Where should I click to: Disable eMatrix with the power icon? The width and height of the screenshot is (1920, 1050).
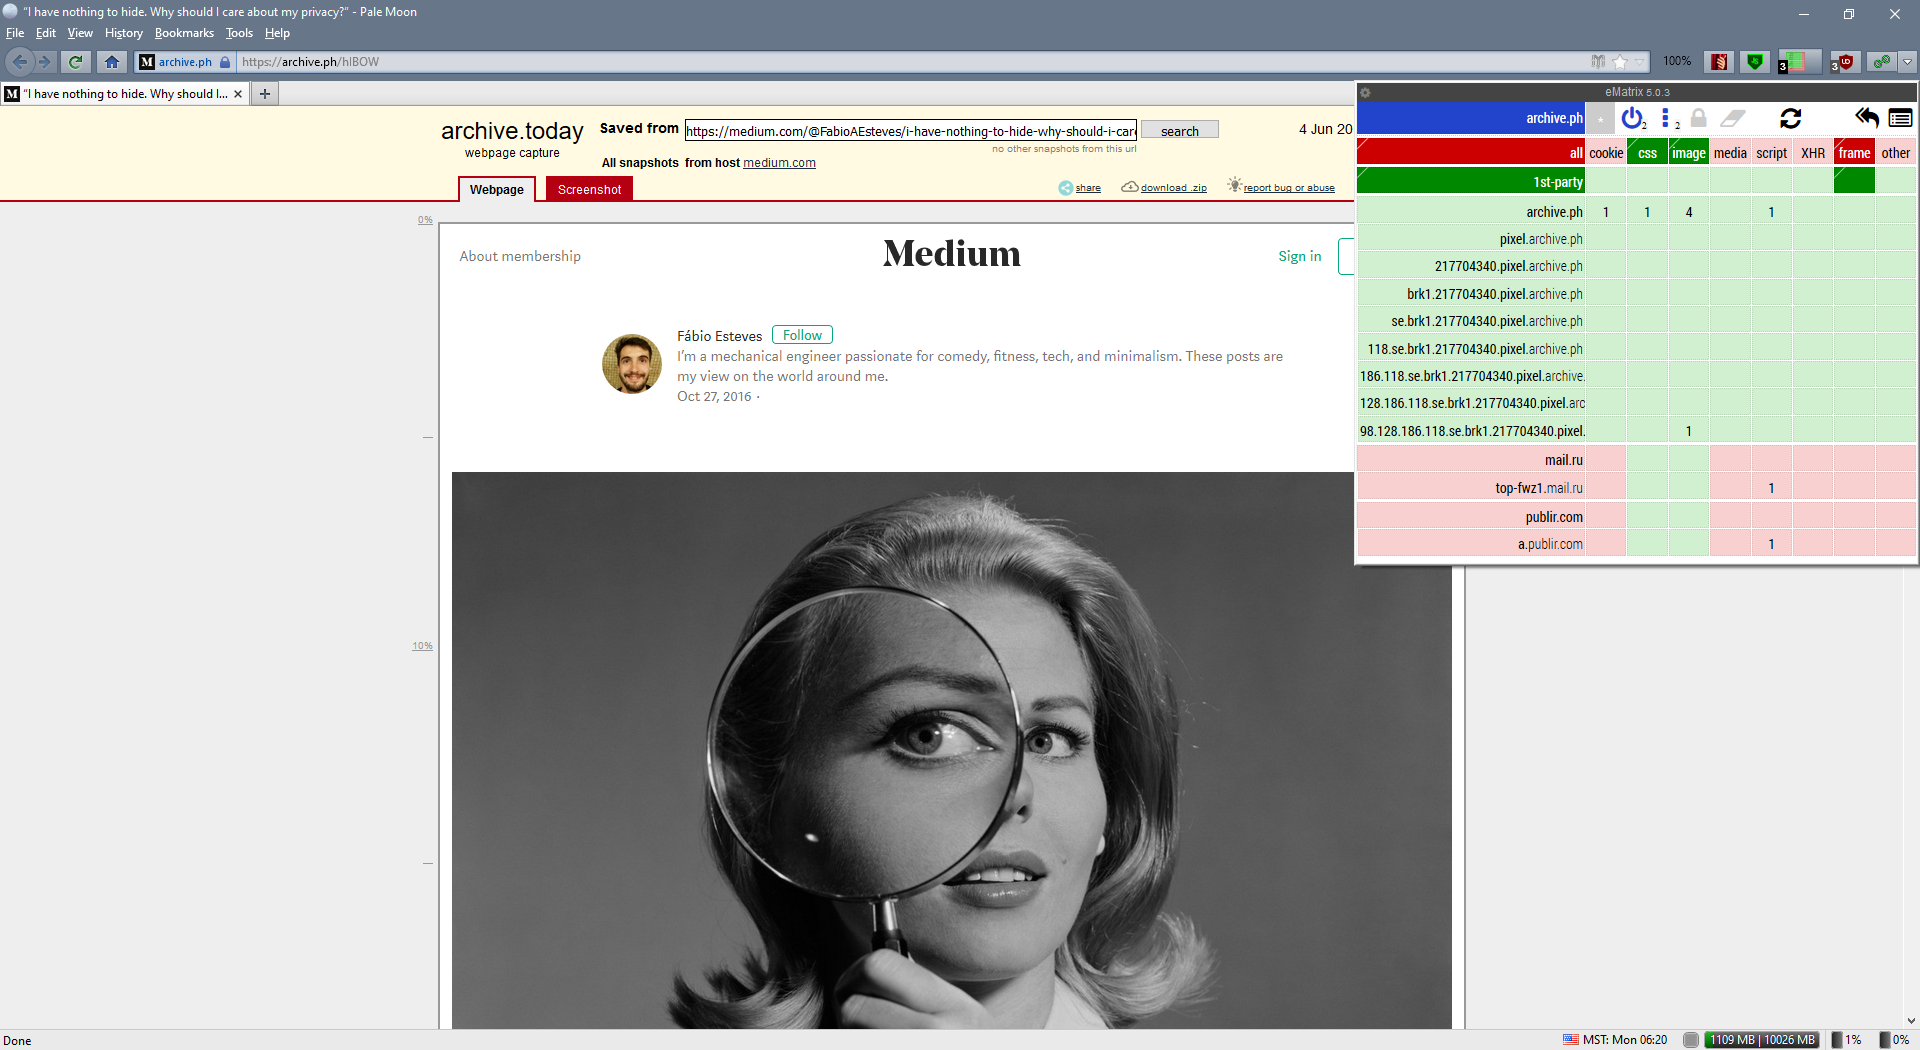tap(1632, 117)
